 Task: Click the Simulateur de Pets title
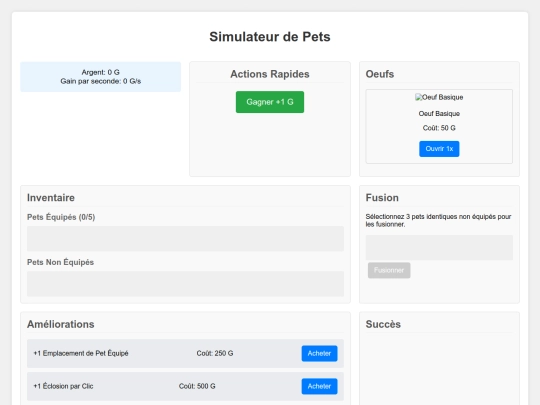pos(270,37)
